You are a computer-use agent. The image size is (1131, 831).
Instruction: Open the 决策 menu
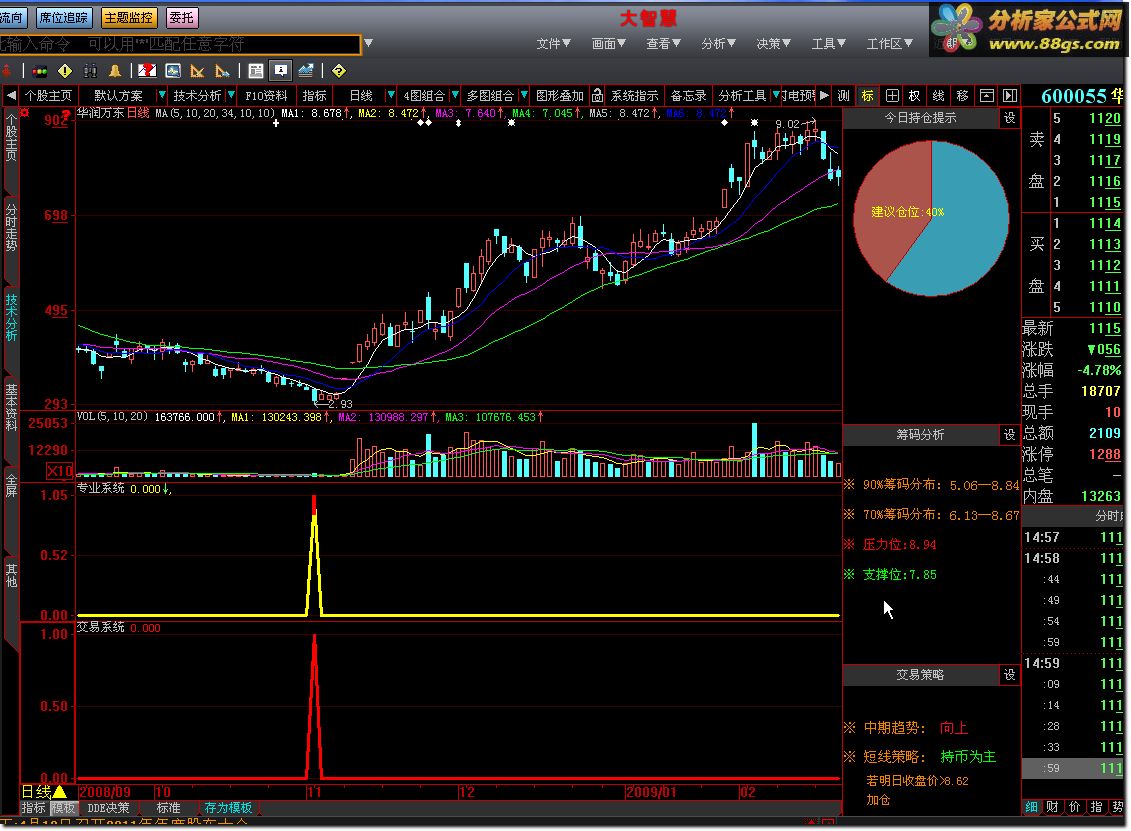[x=773, y=44]
